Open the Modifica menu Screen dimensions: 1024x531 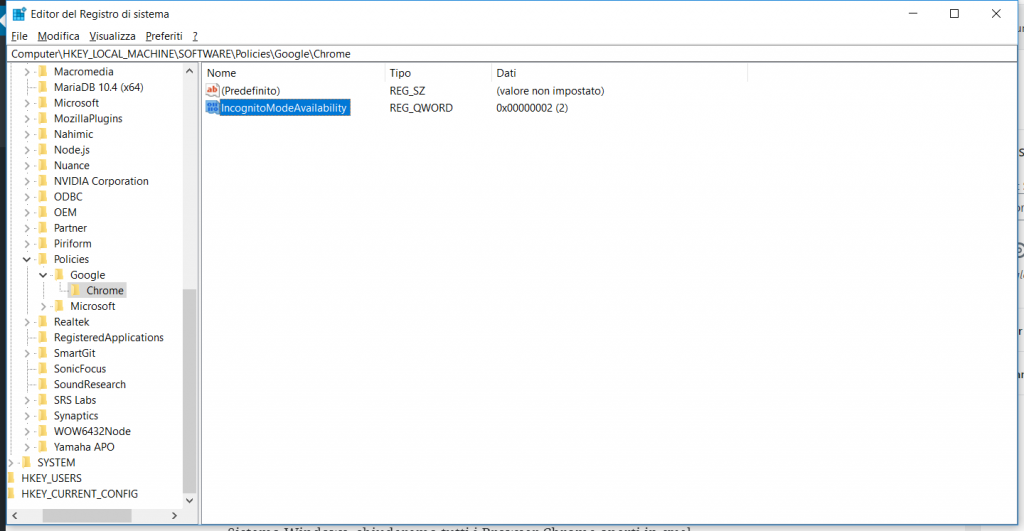click(58, 36)
